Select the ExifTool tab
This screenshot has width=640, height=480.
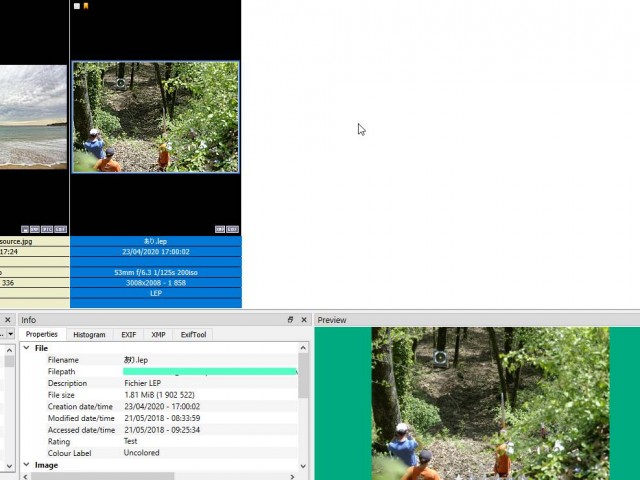point(193,334)
